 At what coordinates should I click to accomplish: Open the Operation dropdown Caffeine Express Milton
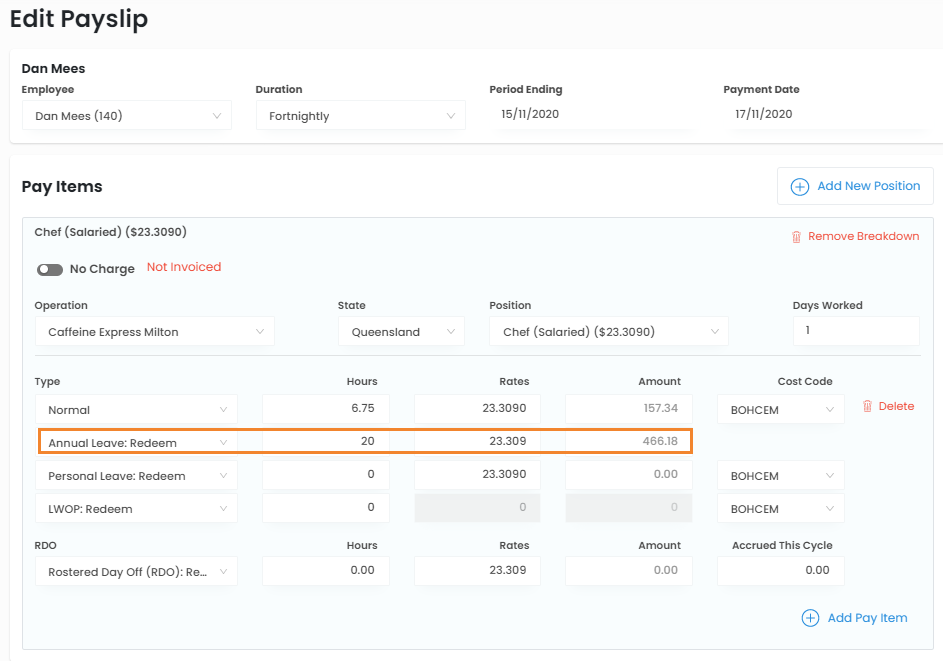(155, 332)
